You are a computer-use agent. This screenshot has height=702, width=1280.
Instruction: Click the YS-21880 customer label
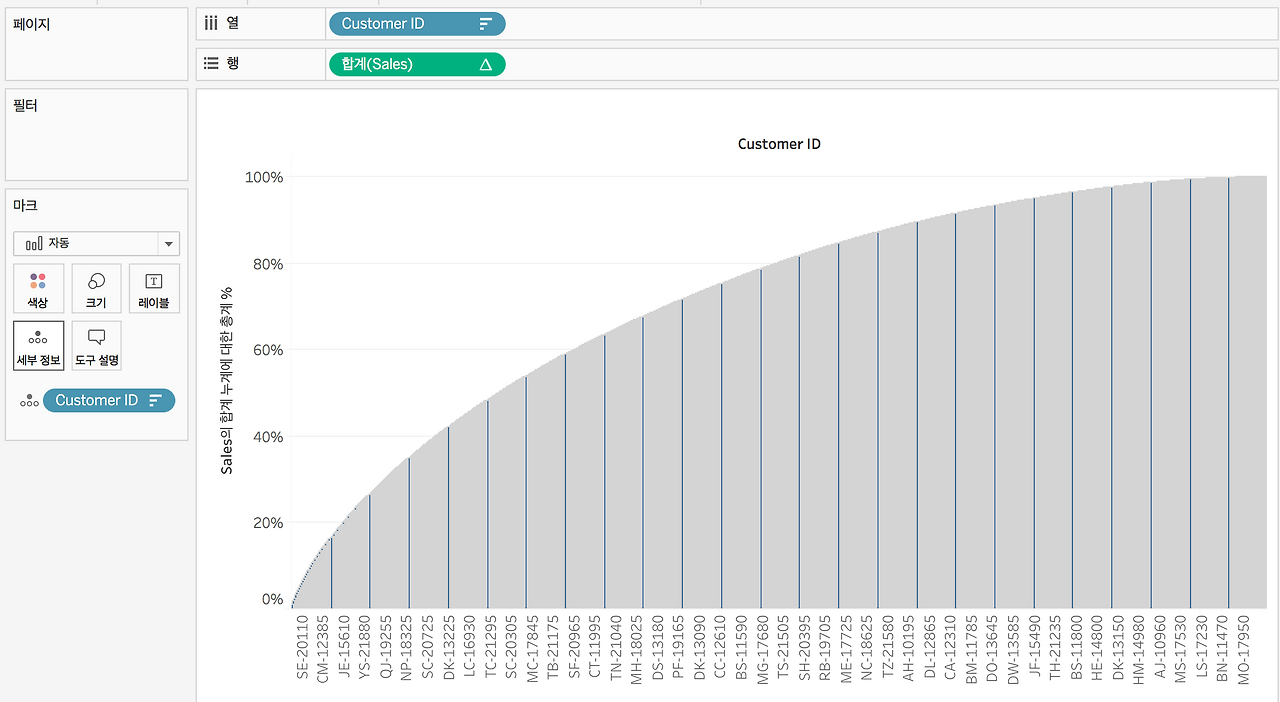point(363,648)
